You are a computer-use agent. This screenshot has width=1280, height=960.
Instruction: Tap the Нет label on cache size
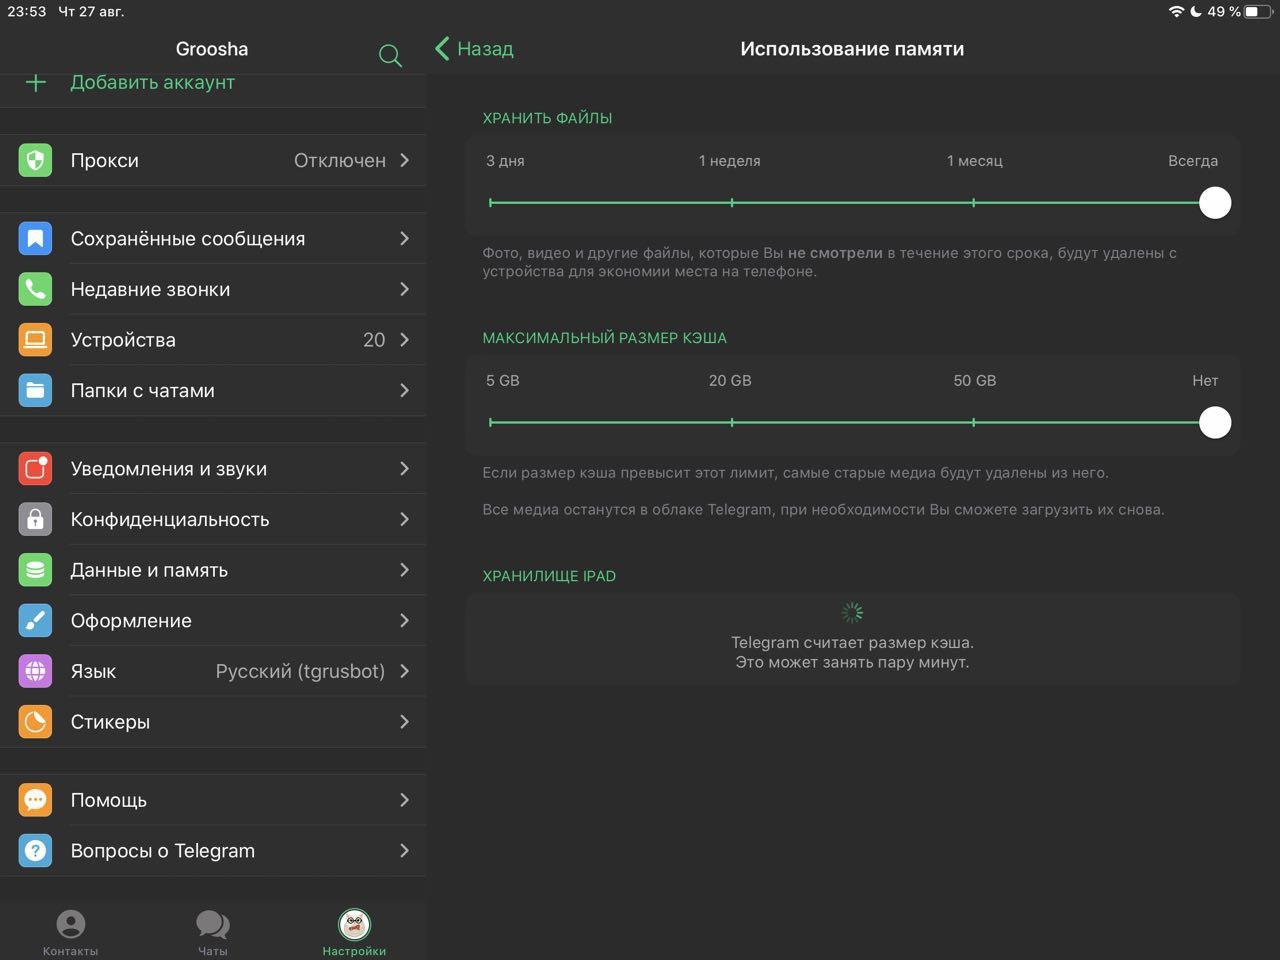(x=1205, y=380)
